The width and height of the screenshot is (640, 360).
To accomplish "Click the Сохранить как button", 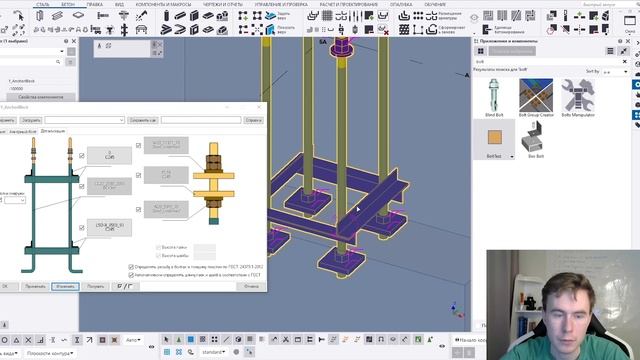I will coord(143,120).
